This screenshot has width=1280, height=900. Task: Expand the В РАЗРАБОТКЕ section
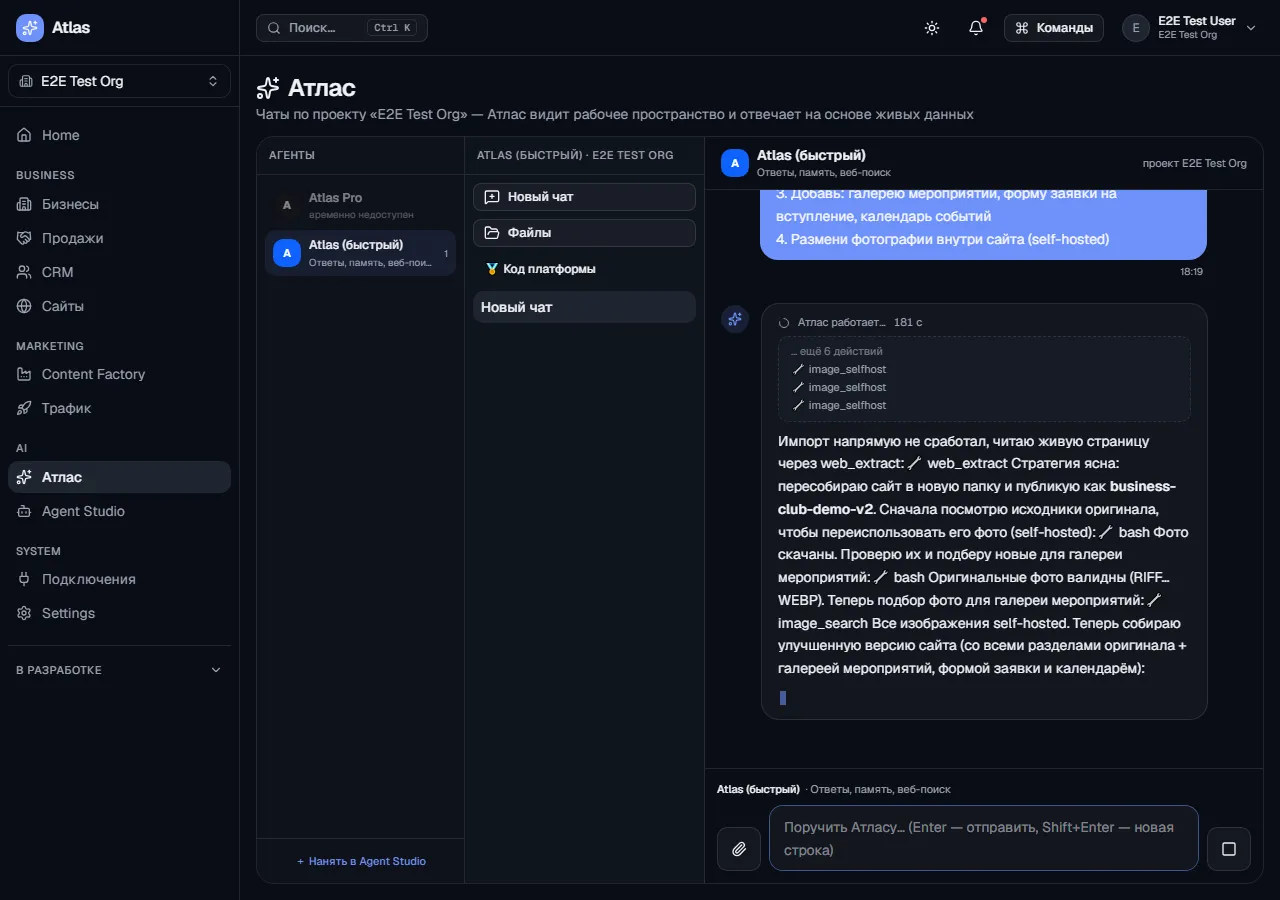click(119, 670)
